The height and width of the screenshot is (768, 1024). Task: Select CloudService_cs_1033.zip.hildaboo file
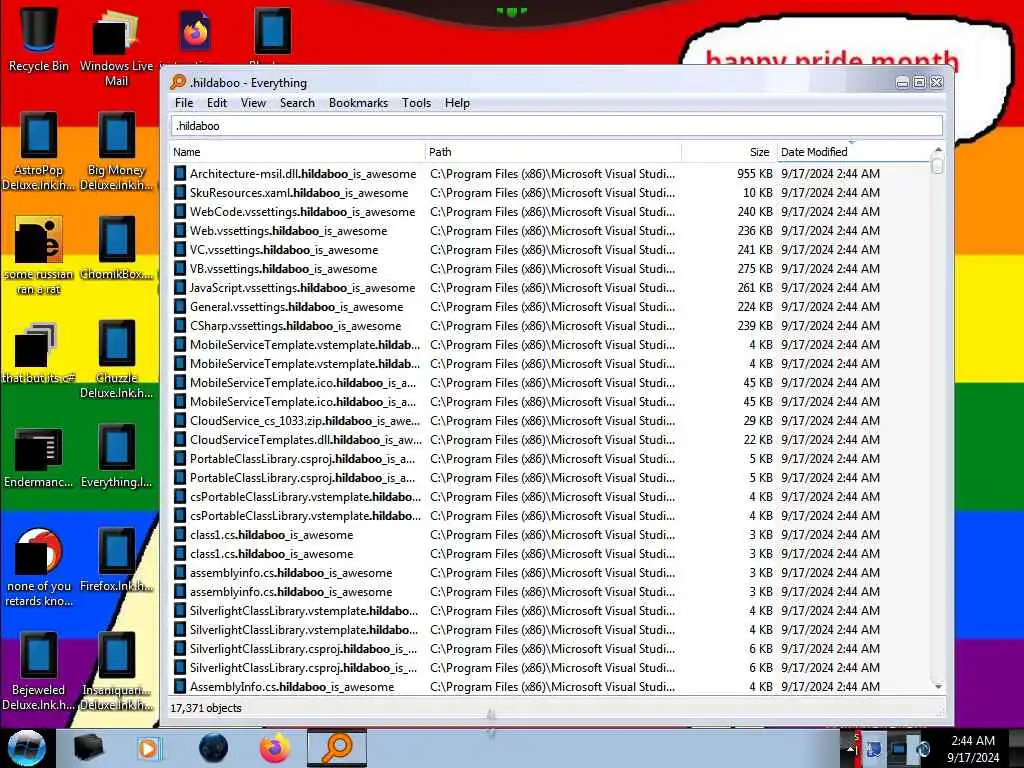[x=305, y=421]
